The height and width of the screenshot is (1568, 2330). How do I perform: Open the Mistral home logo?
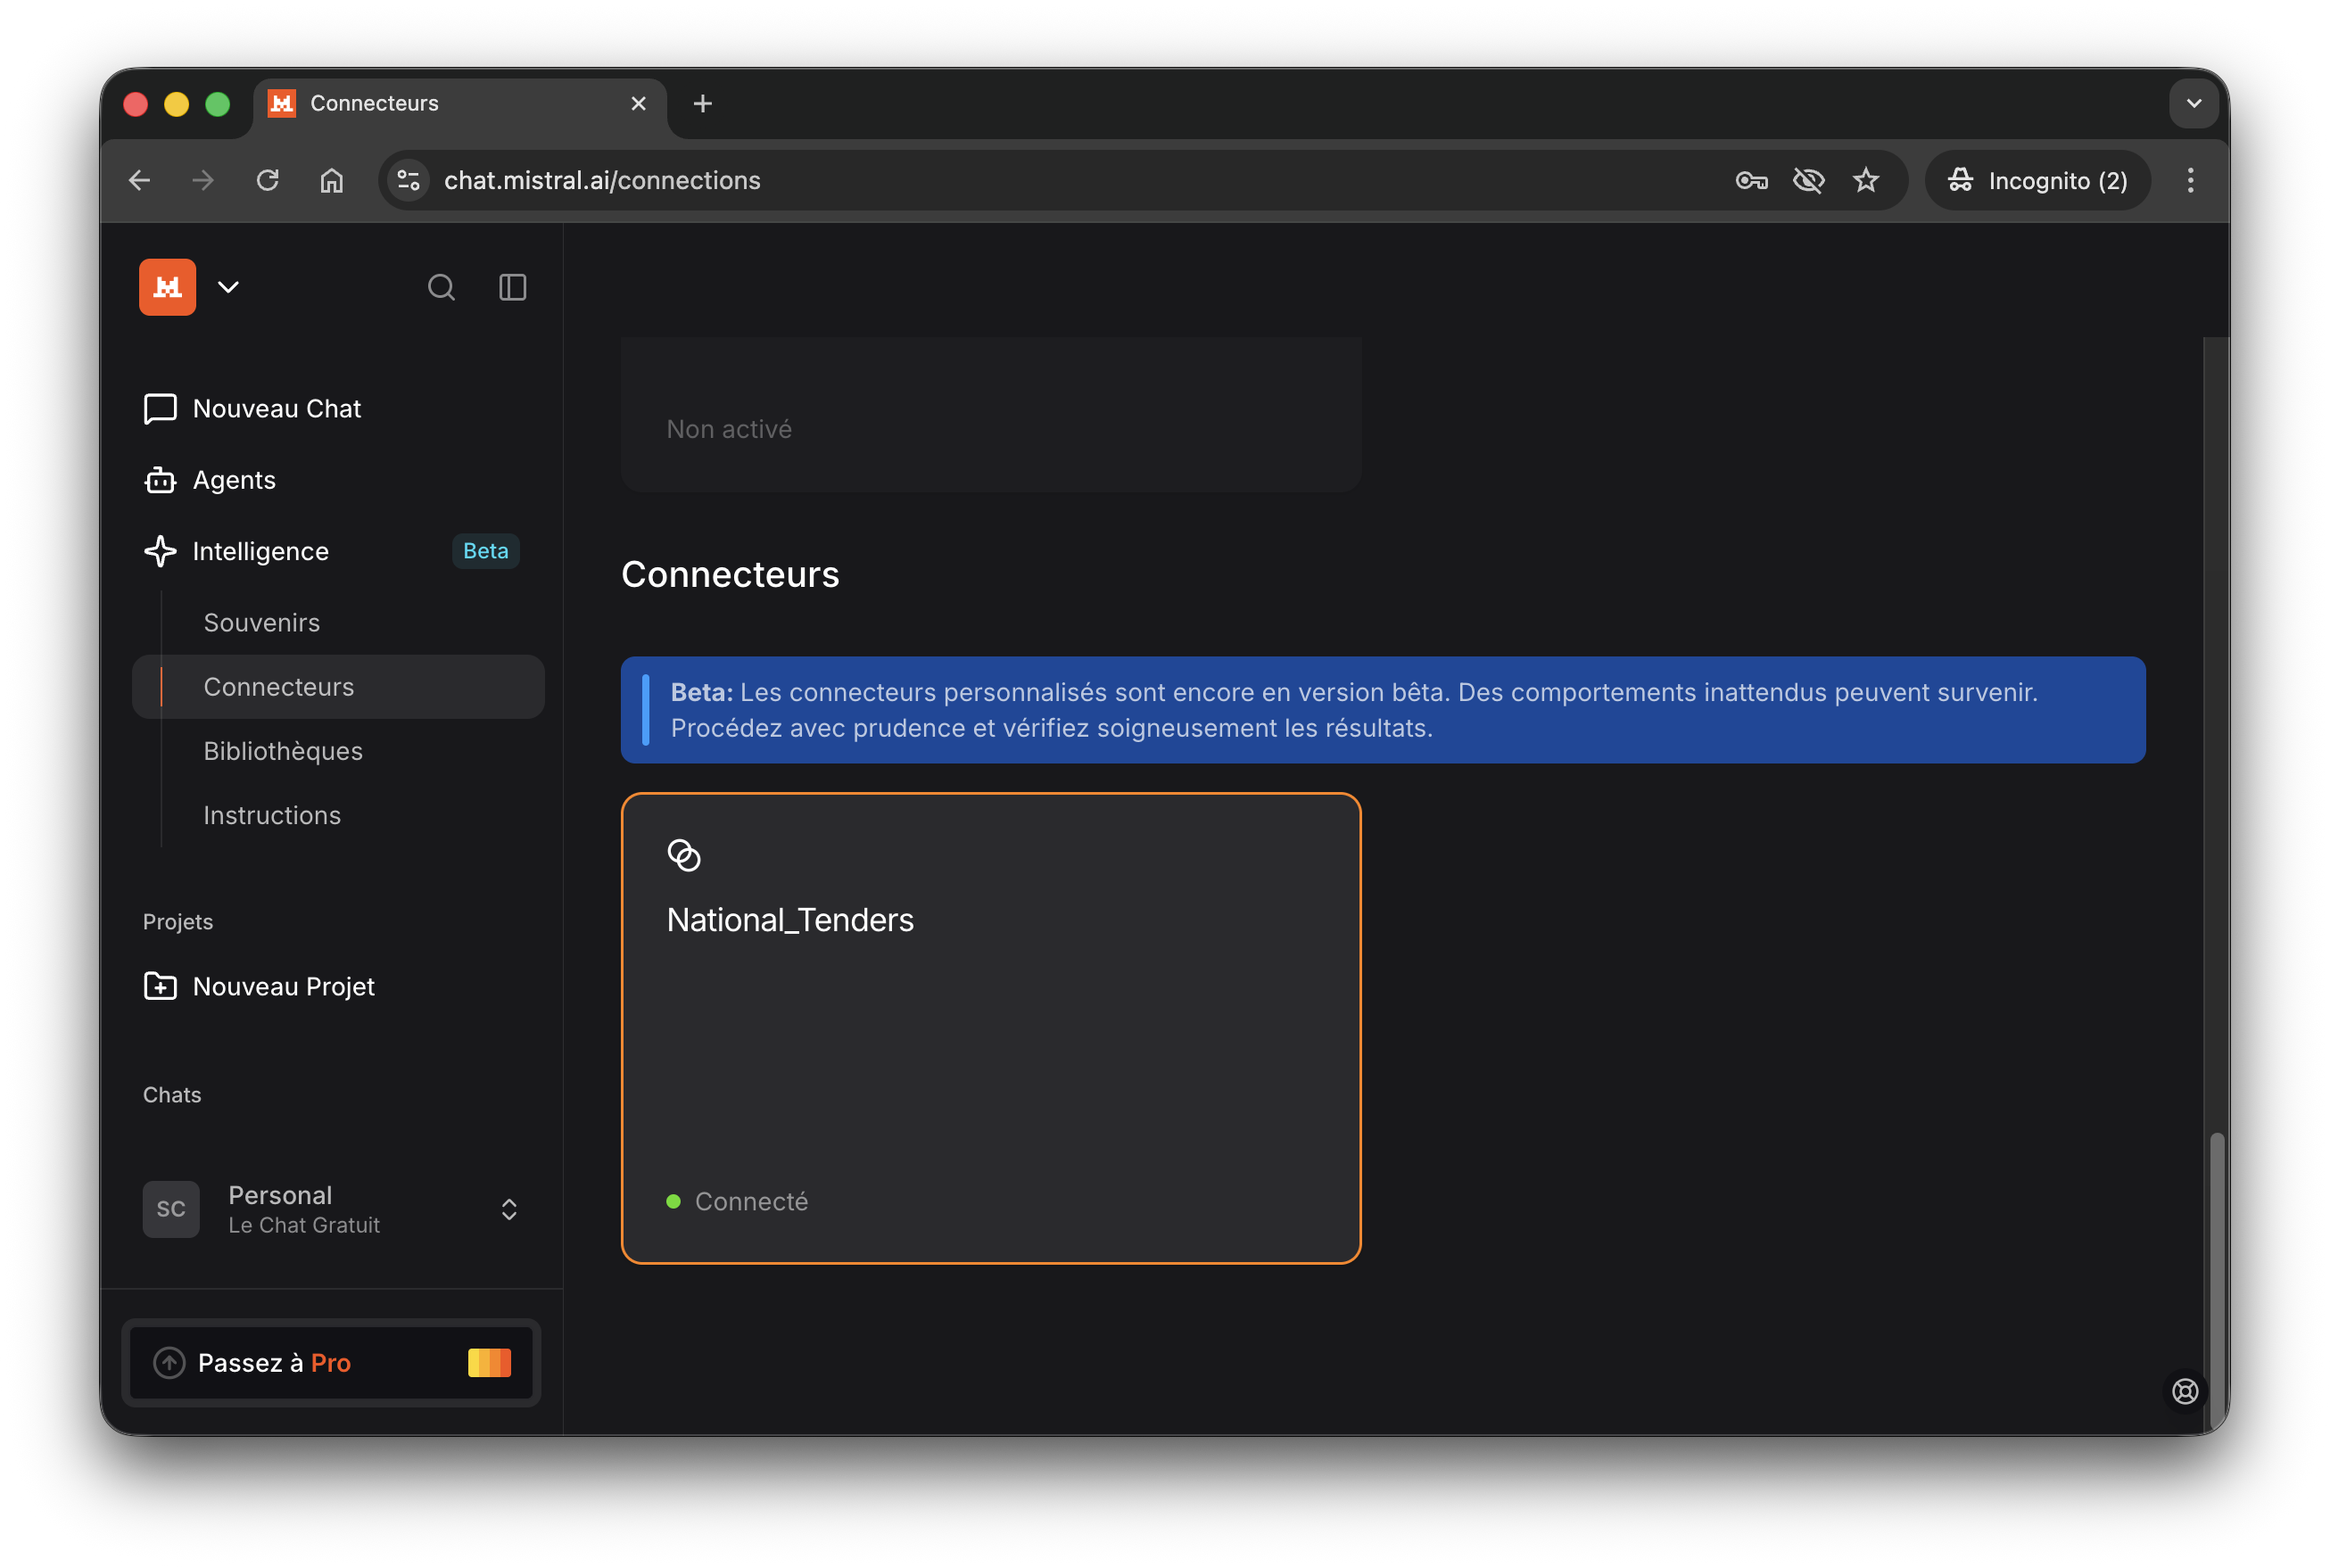(167, 287)
